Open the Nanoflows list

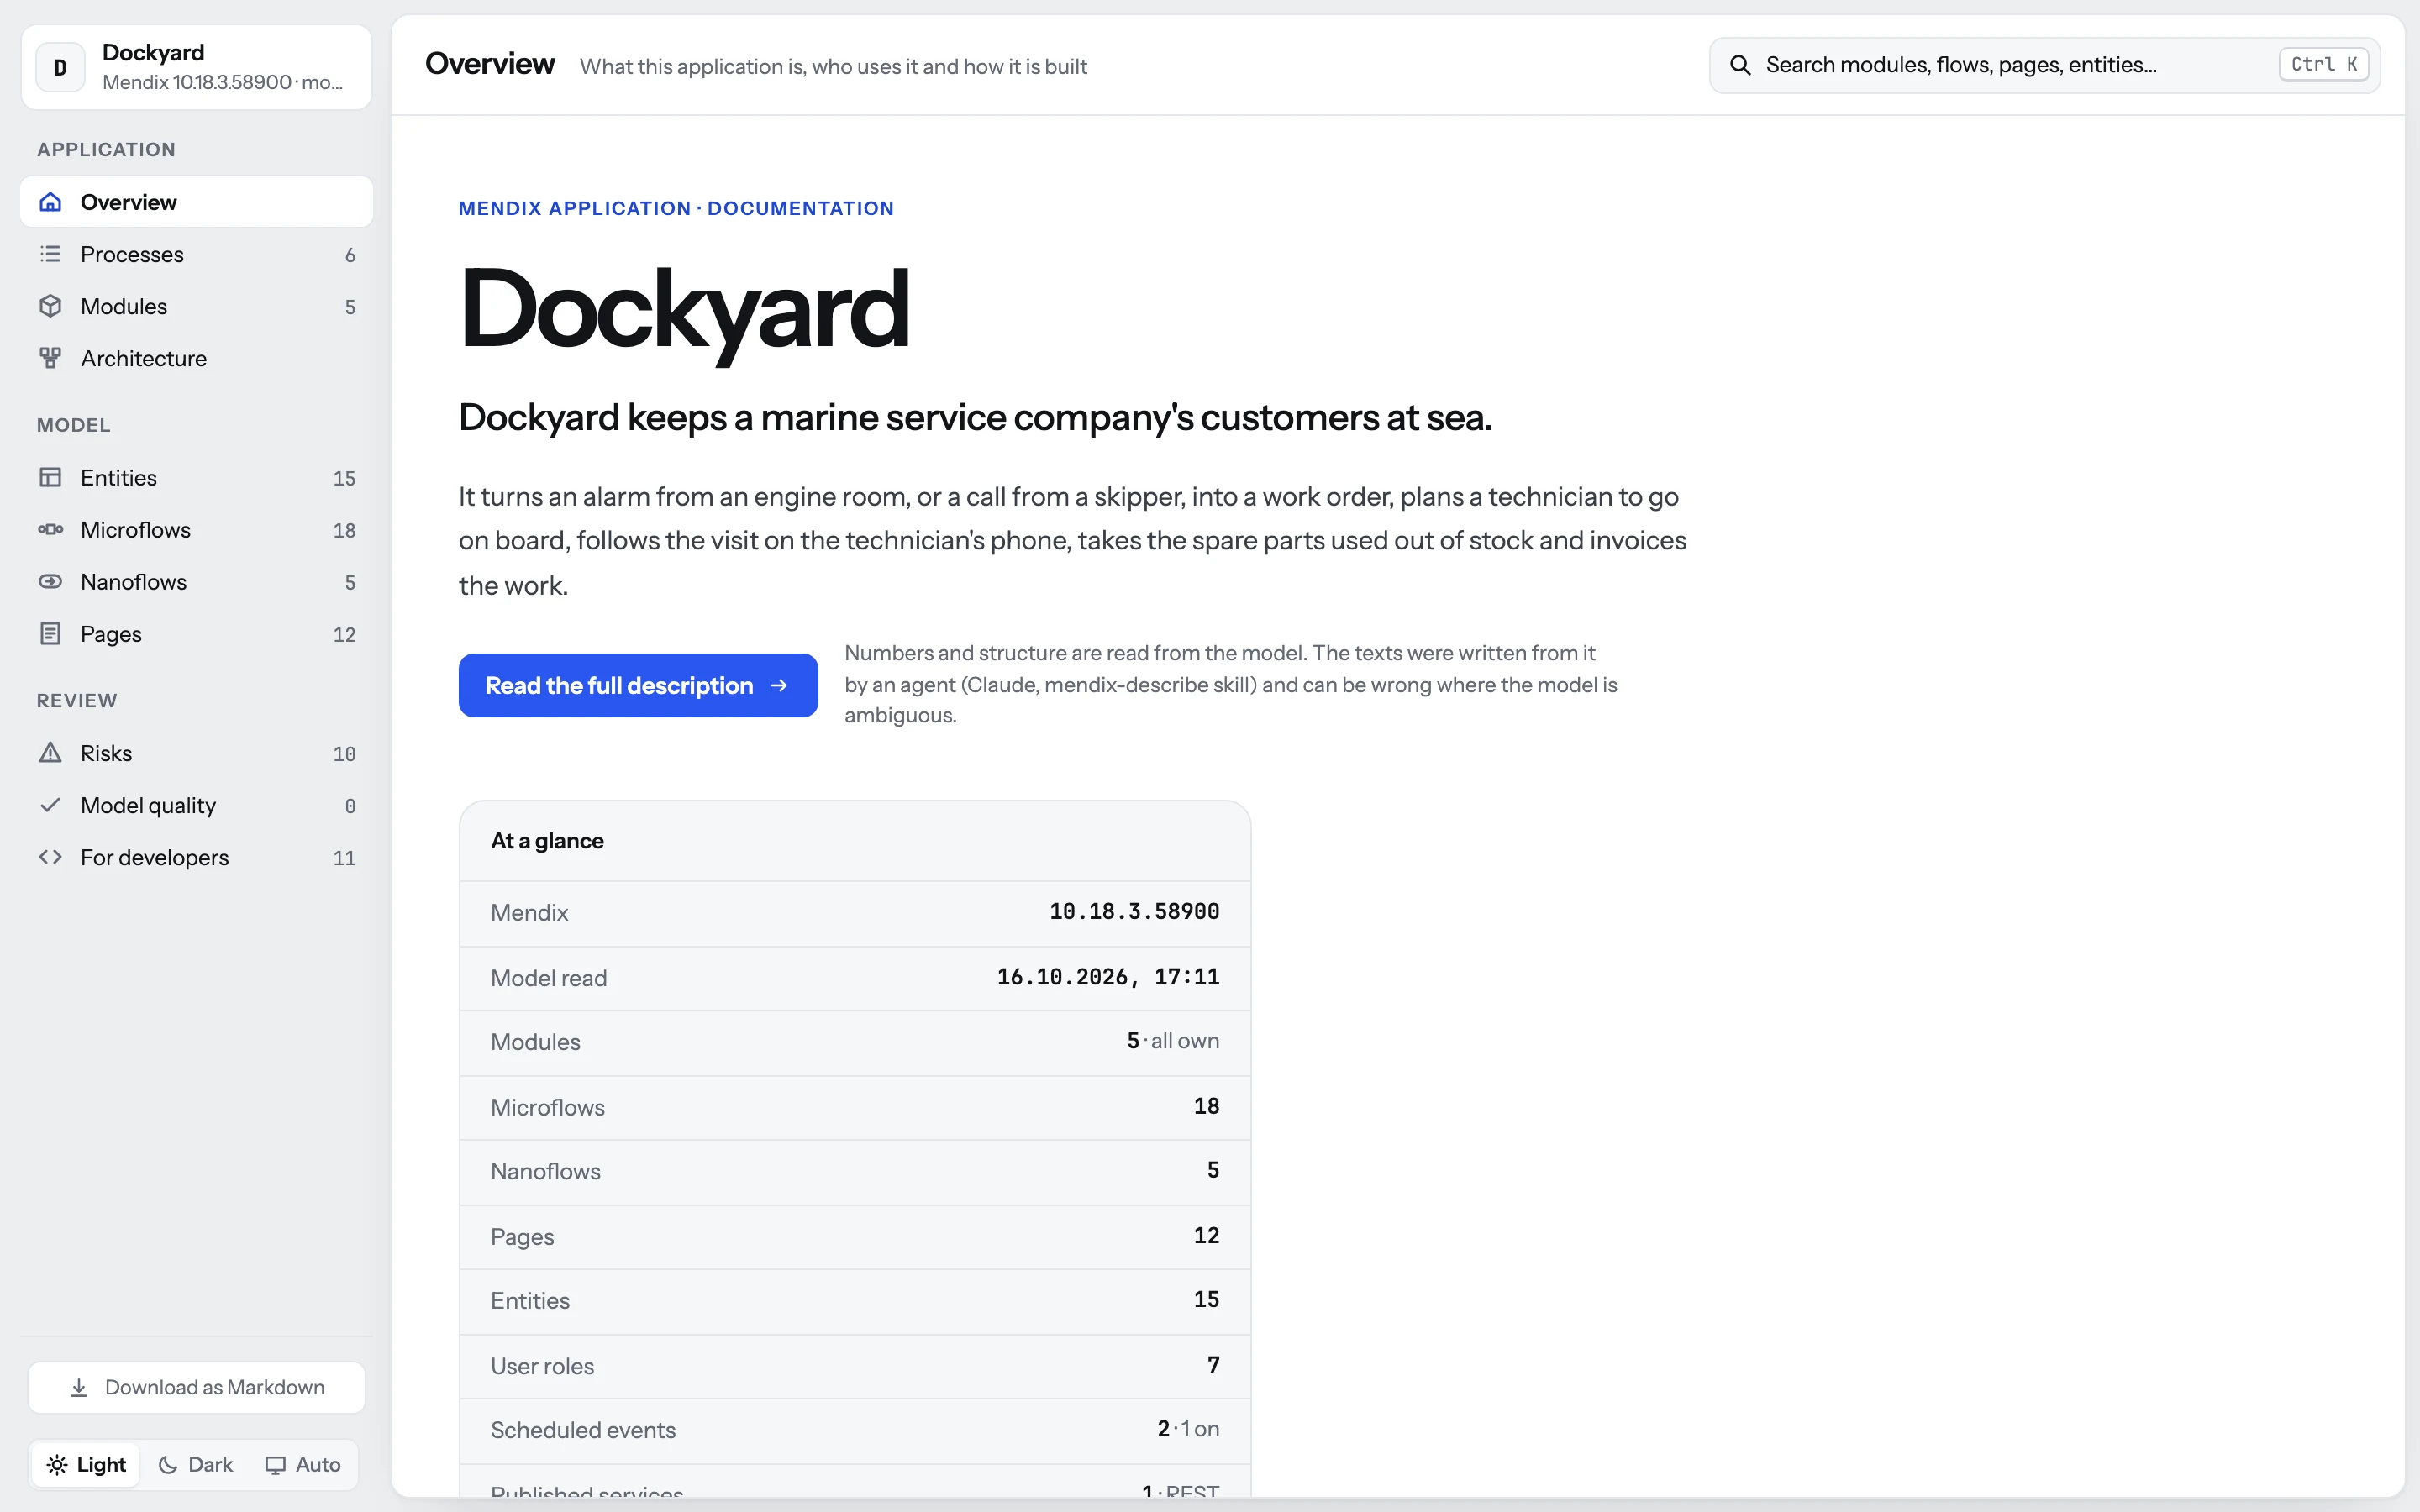coord(196,581)
